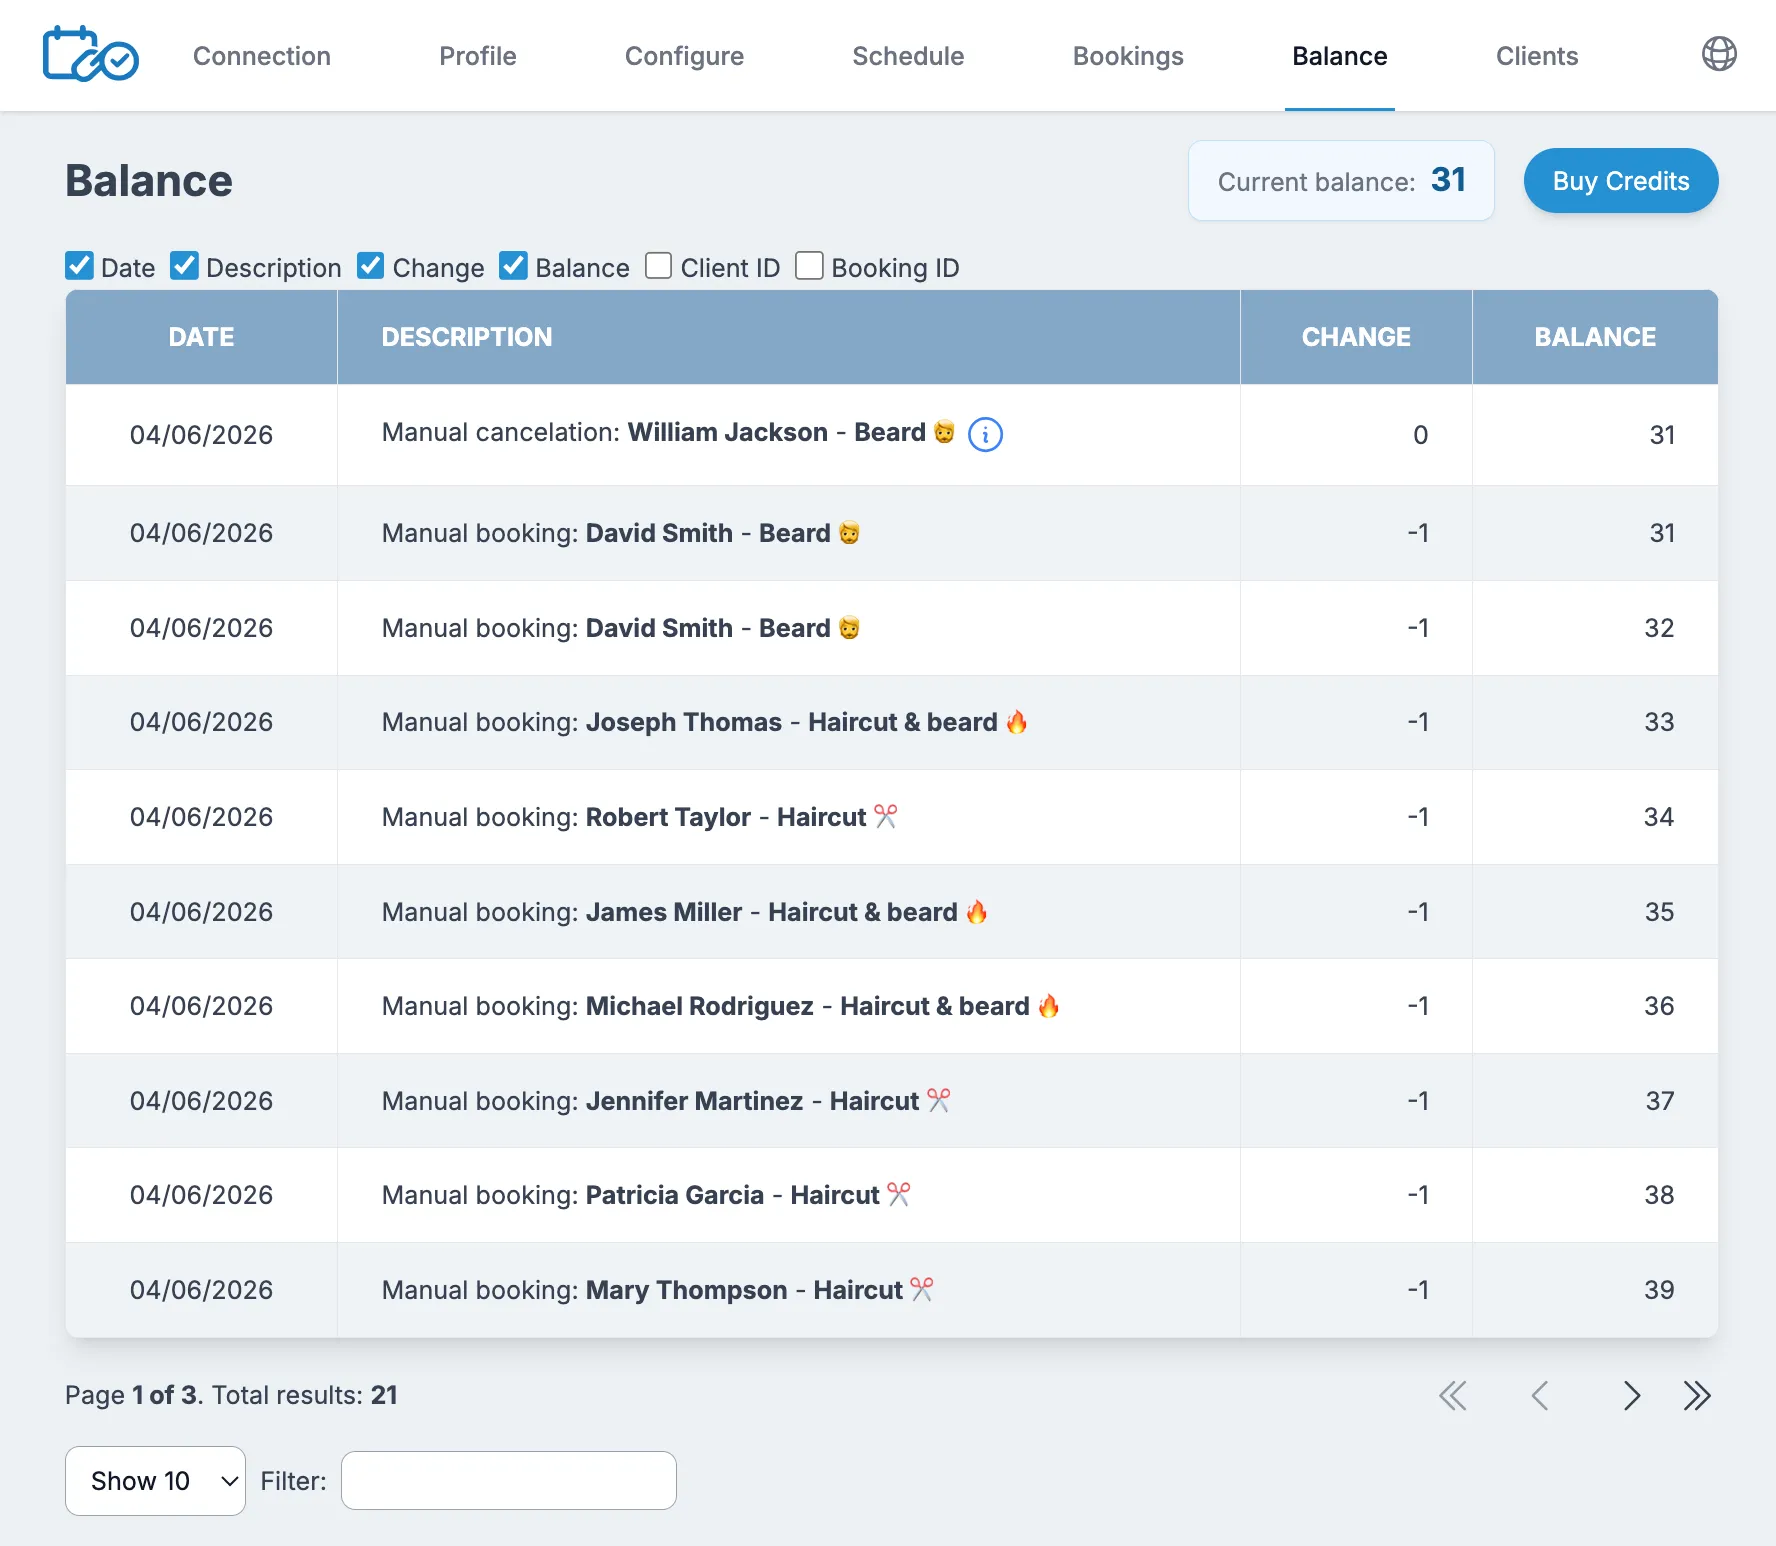This screenshot has width=1776, height=1546.
Task: Click inside the Filter input field
Action: 508,1480
